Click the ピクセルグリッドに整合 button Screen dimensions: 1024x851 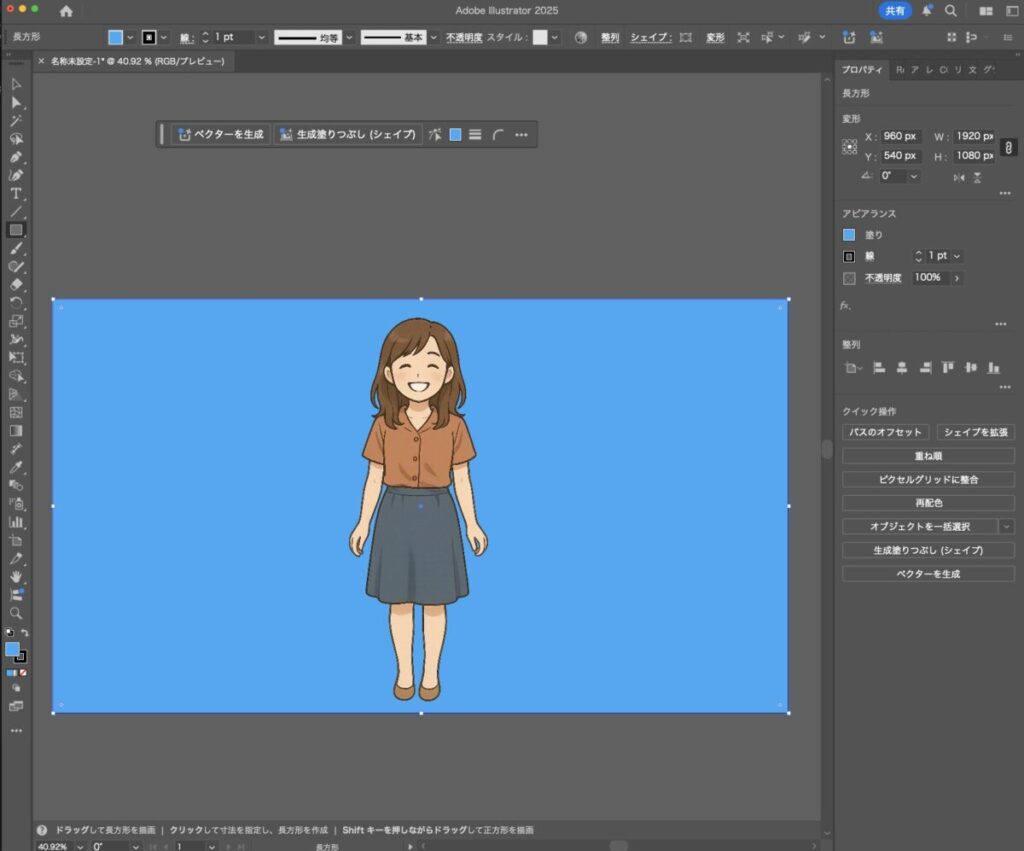point(928,479)
